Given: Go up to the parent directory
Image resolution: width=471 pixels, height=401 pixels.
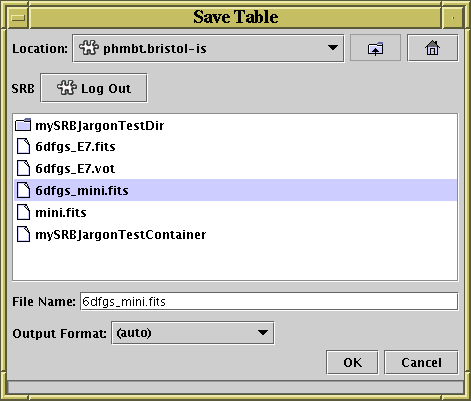Looking at the screenshot, I should (375, 48).
